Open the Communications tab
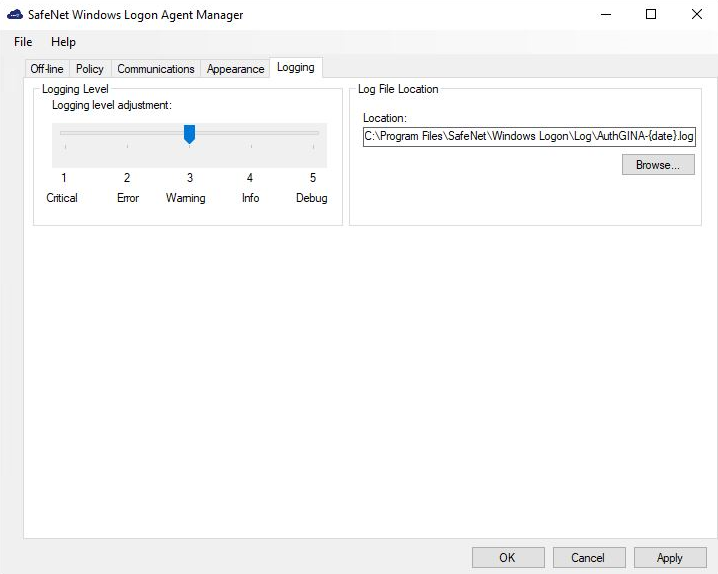The image size is (718, 574). [x=156, y=69]
